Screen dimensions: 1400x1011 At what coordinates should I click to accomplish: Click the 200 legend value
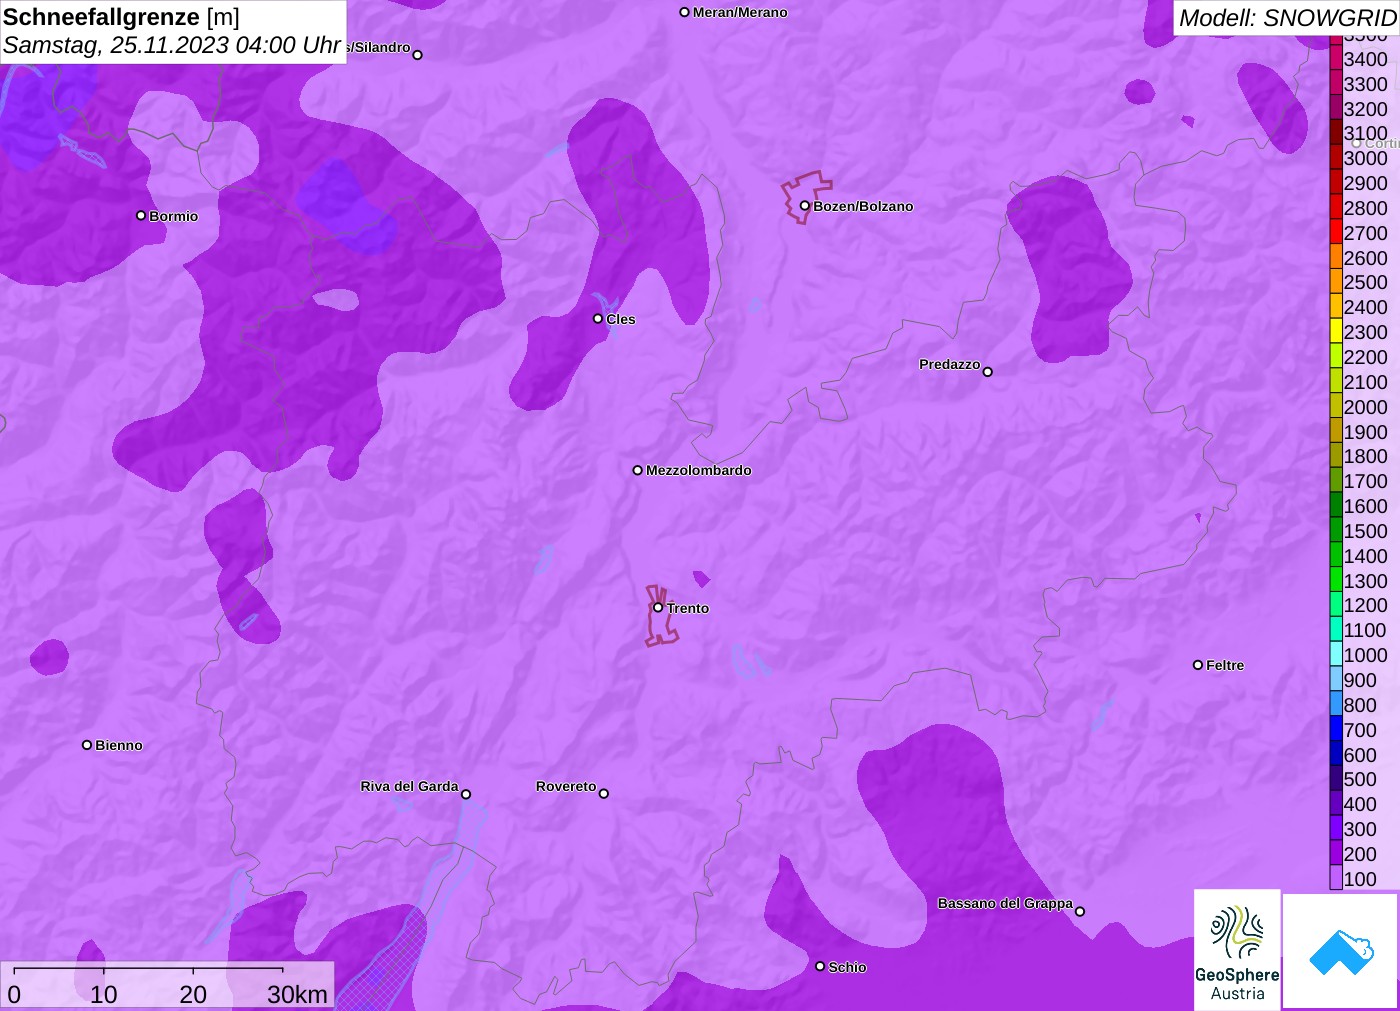pos(1360,853)
